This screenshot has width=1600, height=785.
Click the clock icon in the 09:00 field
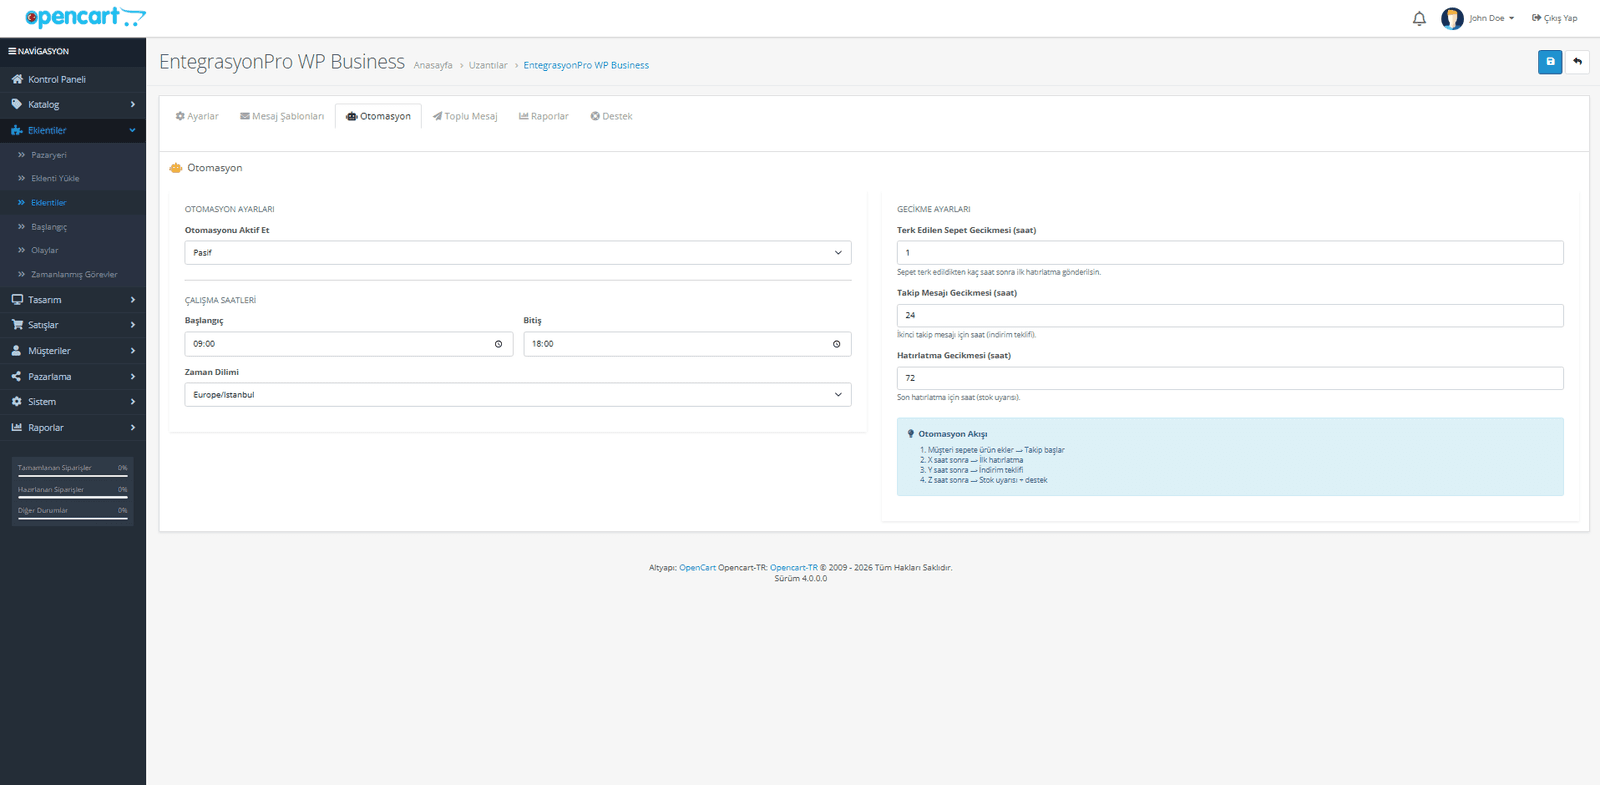pyautogui.click(x=499, y=344)
